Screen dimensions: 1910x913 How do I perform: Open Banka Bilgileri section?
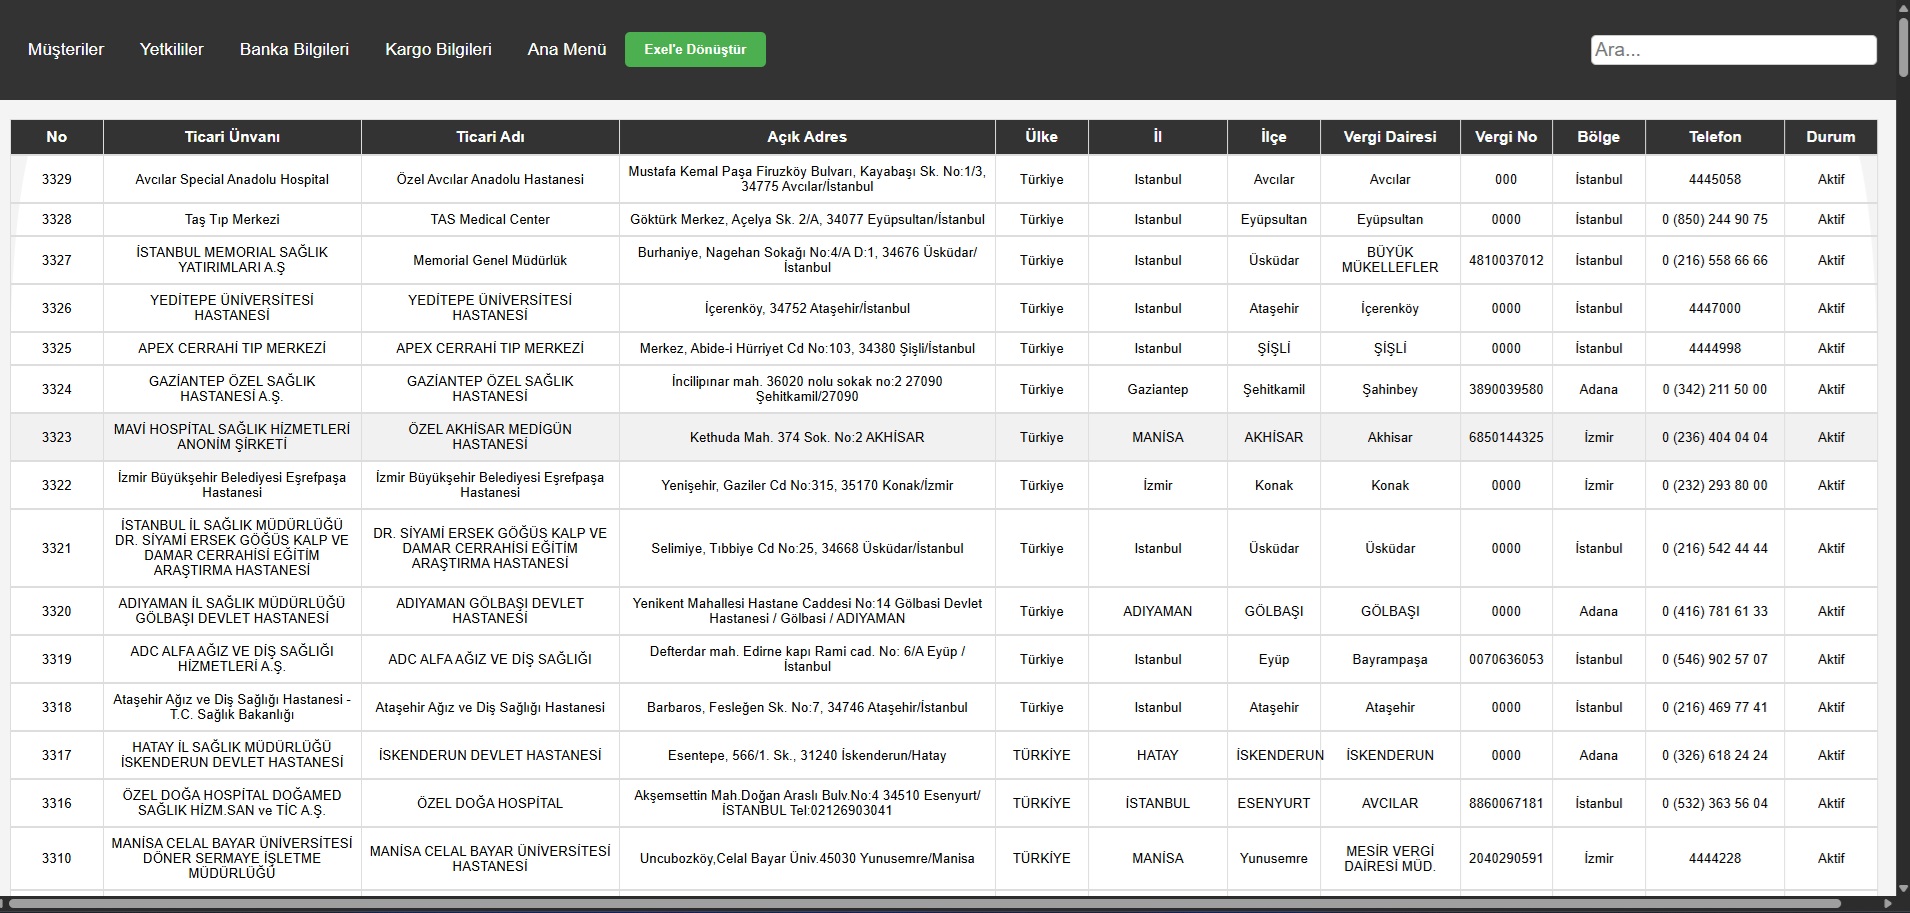coord(294,49)
